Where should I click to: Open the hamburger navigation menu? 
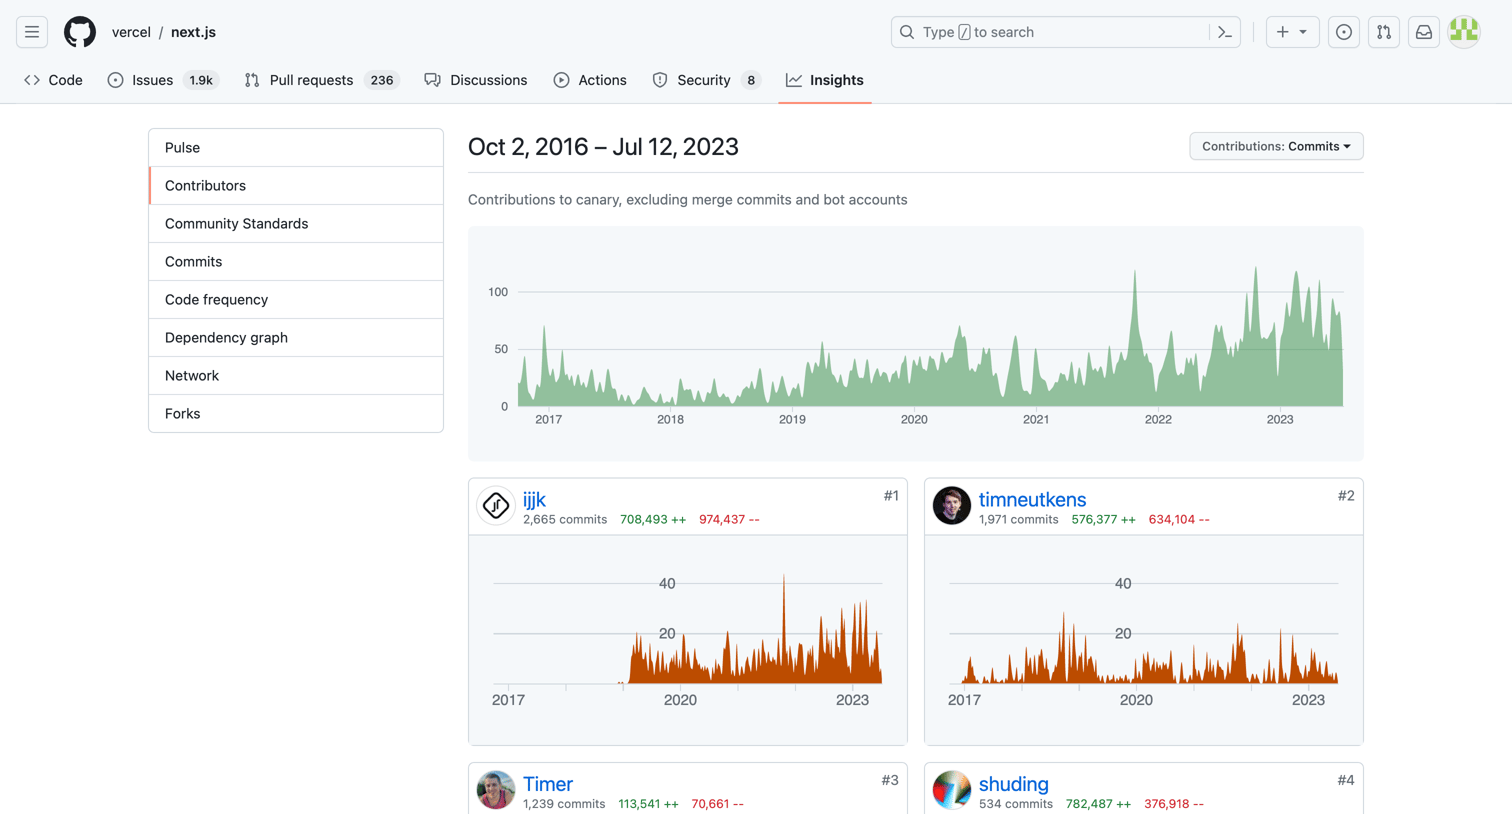pos(32,32)
